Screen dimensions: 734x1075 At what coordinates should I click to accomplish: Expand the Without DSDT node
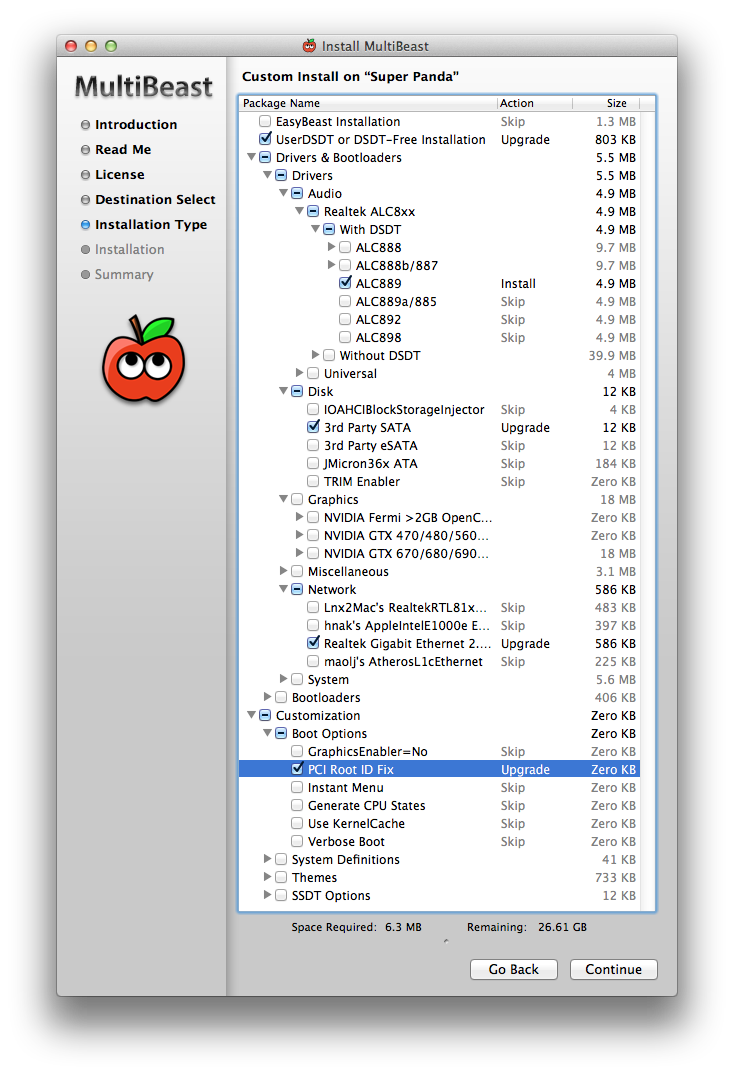(316, 355)
